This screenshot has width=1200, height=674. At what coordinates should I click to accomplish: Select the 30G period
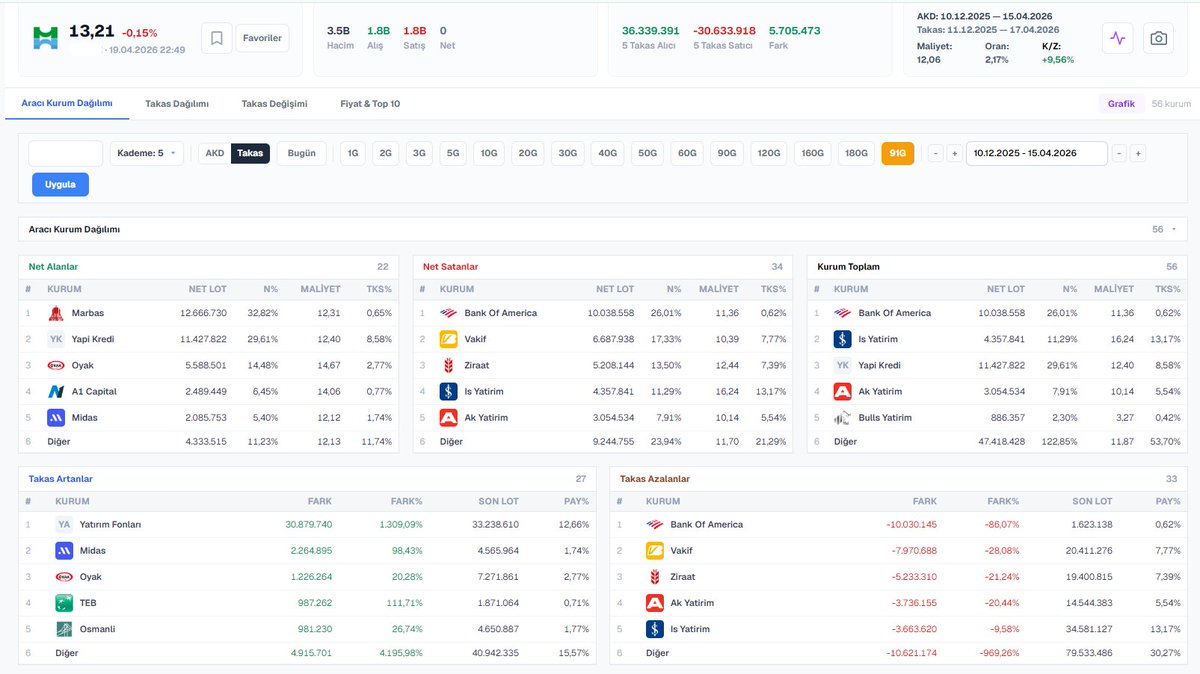(x=568, y=153)
